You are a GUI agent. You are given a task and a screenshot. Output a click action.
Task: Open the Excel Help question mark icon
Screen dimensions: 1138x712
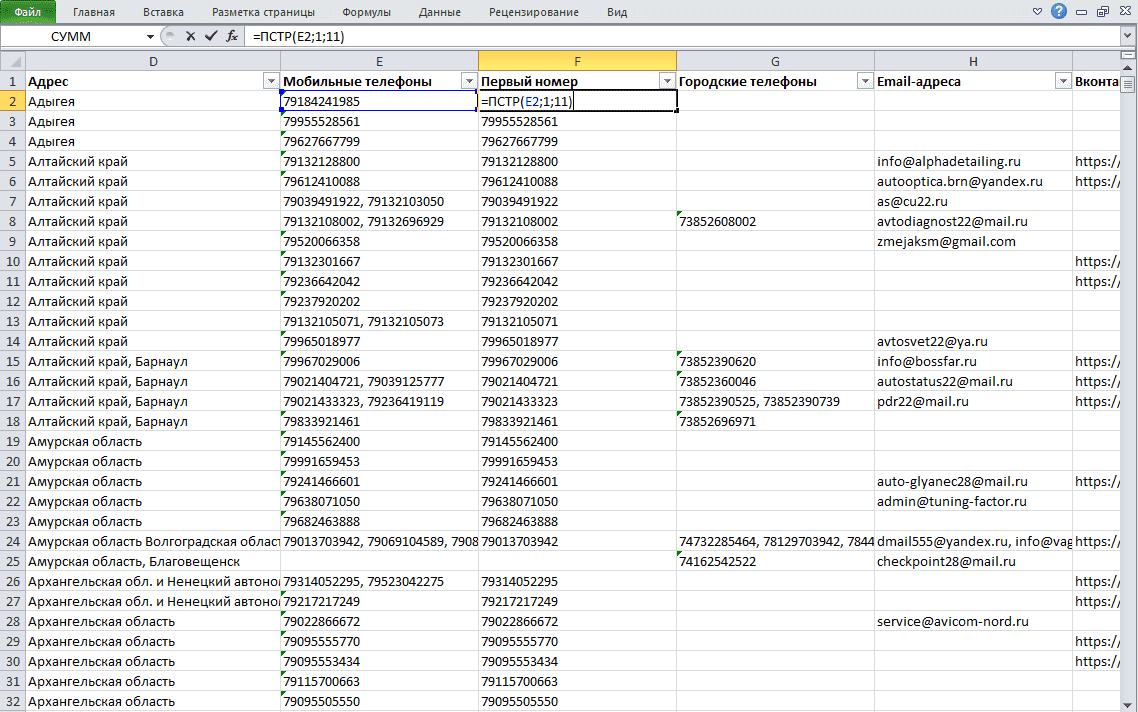coord(1059,11)
